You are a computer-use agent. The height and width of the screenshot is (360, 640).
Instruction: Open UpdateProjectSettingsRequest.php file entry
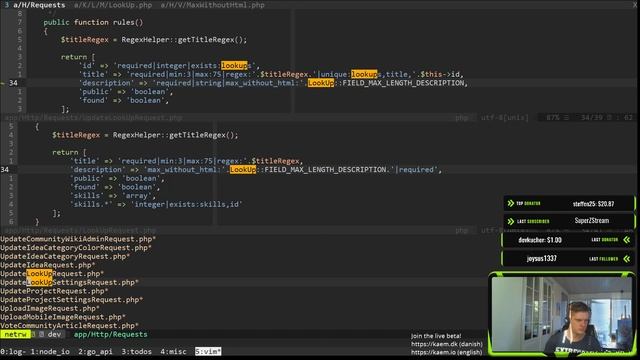(71, 300)
